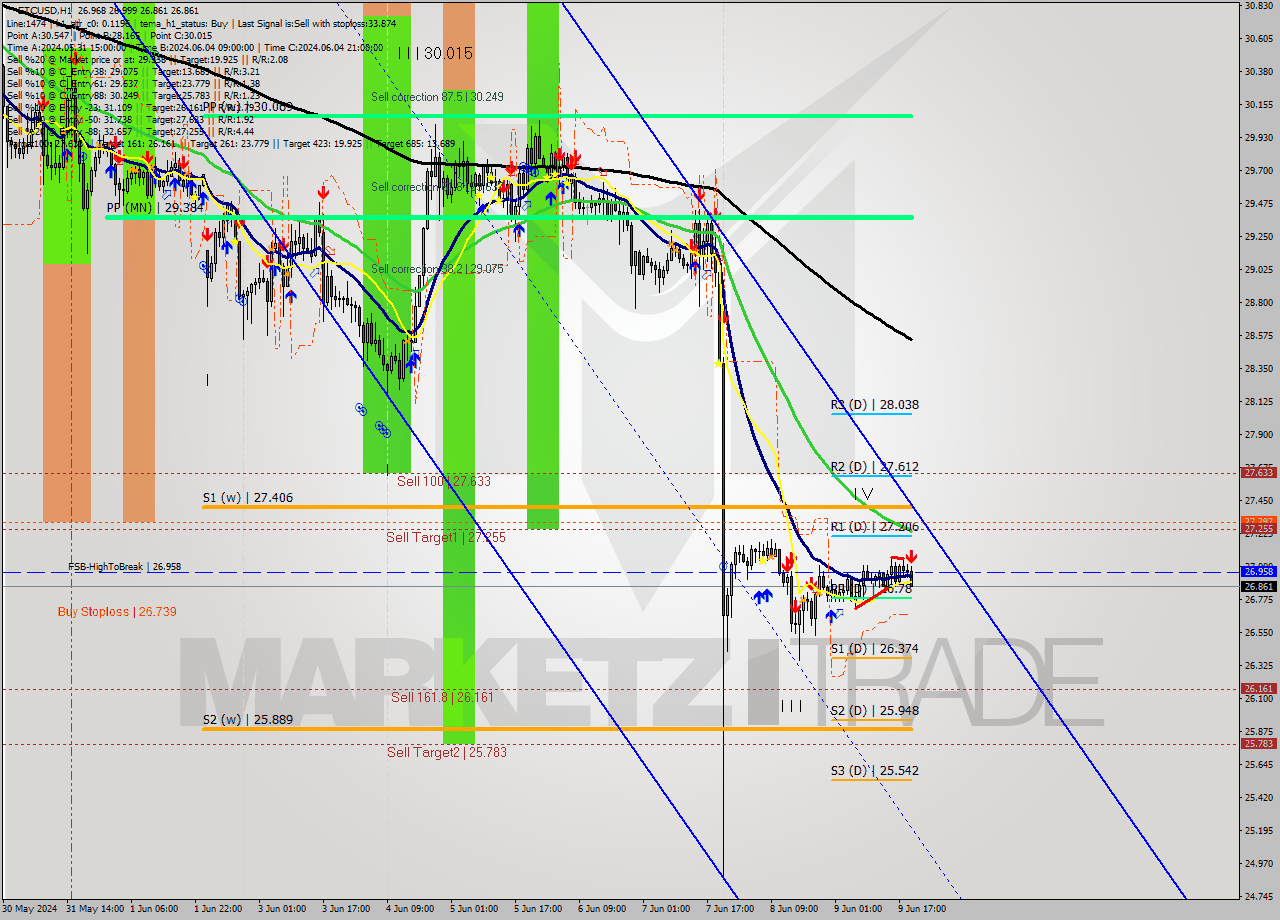Click the 7 Jun 17:00 time label
1280x920 pixels.
(729, 909)
